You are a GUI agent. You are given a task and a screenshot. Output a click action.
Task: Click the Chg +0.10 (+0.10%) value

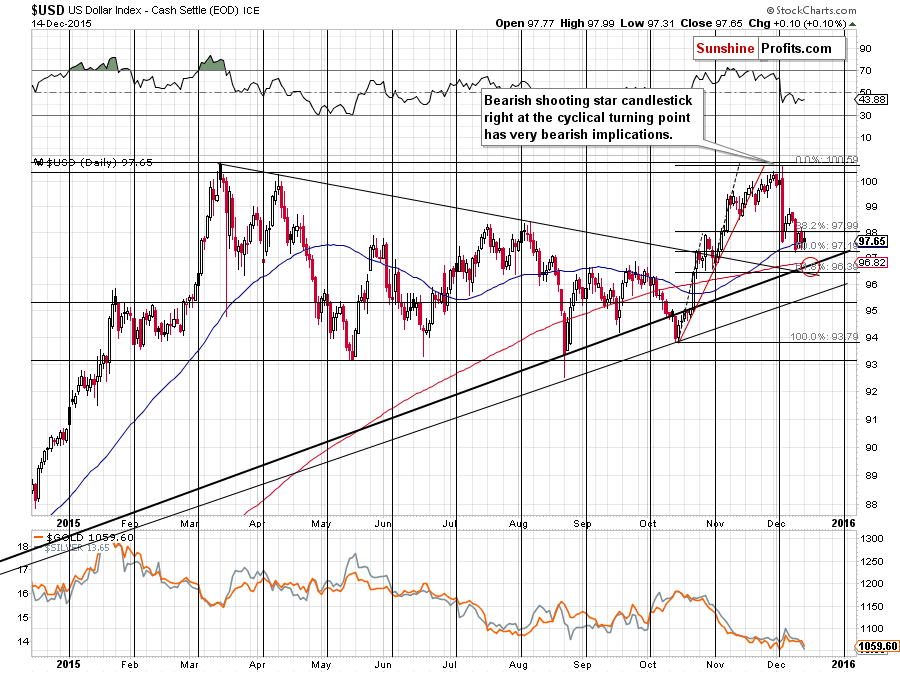[798, 24]
